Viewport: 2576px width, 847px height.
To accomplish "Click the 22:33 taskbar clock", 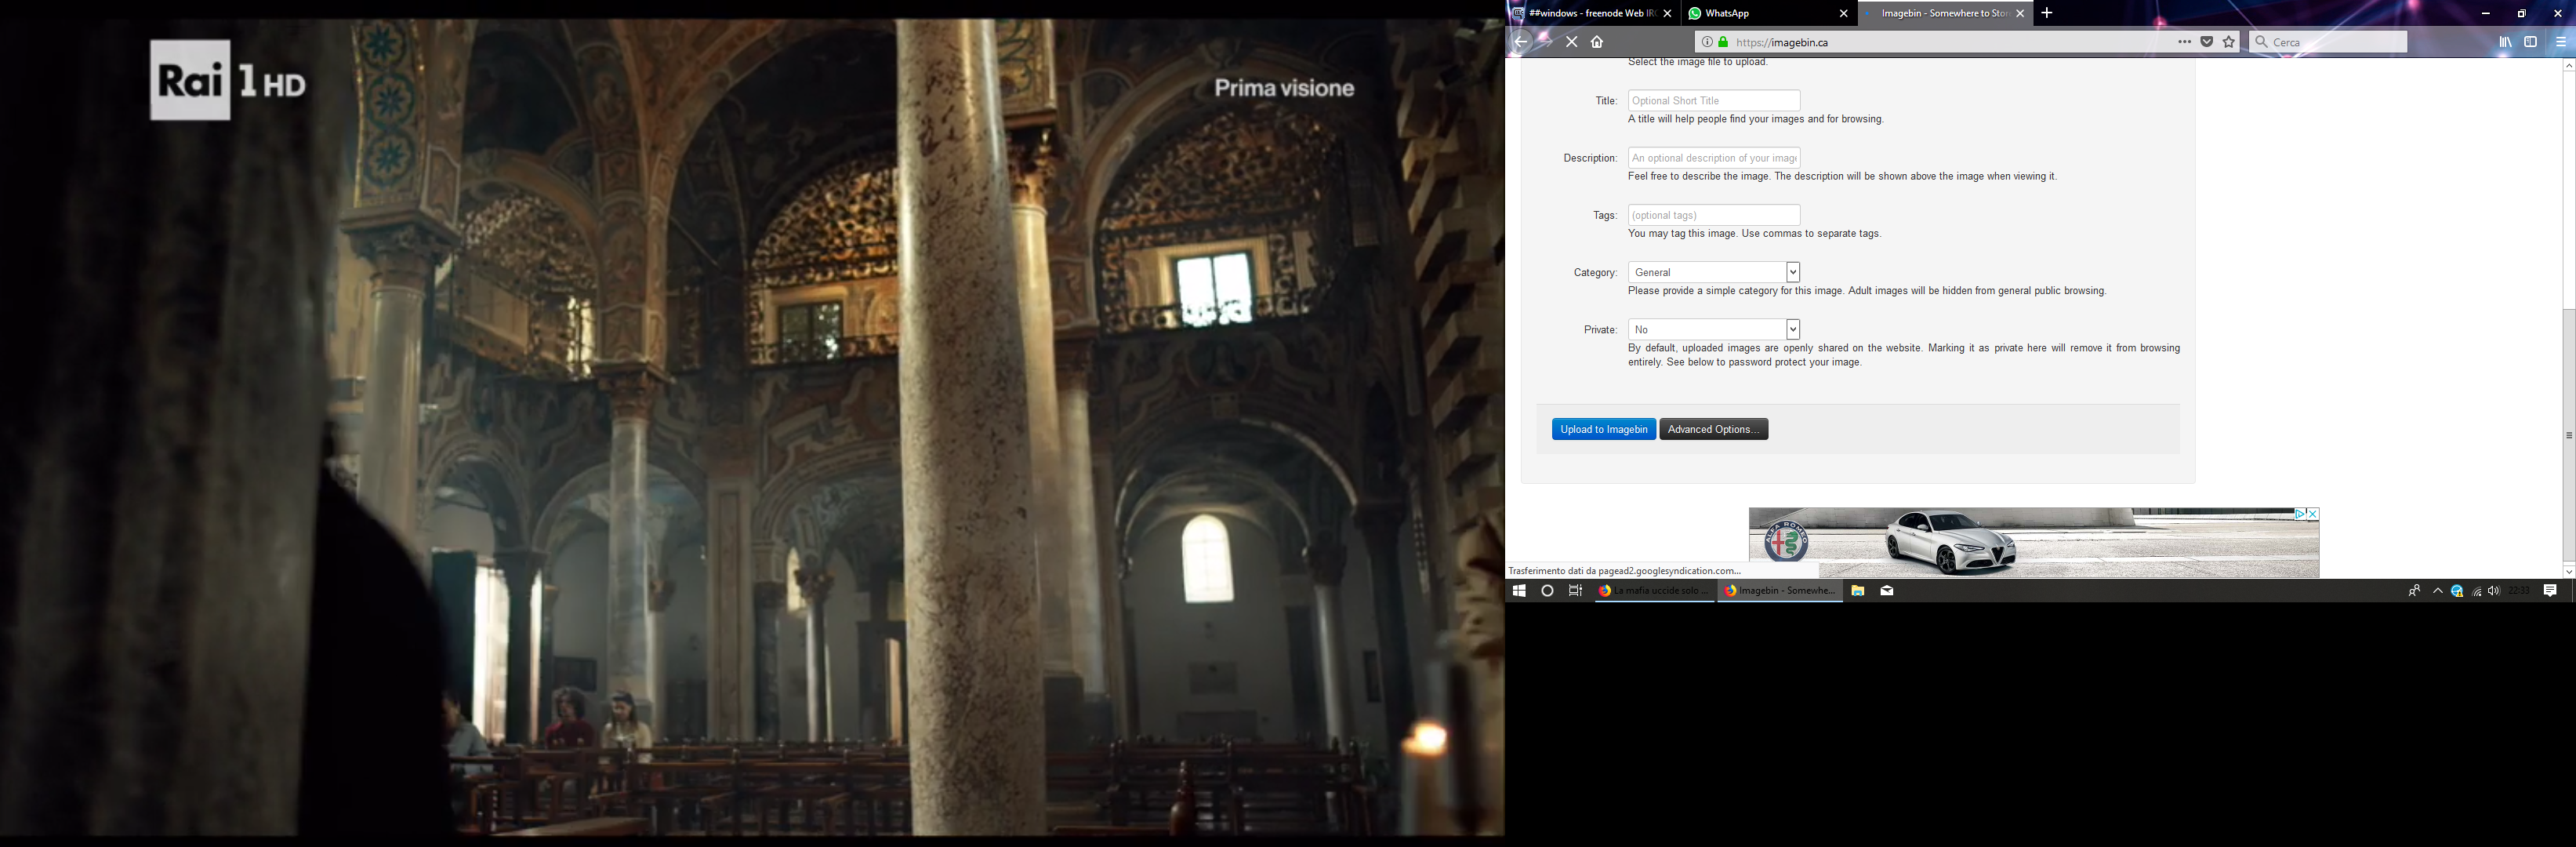I will (x=2519, y=591).
